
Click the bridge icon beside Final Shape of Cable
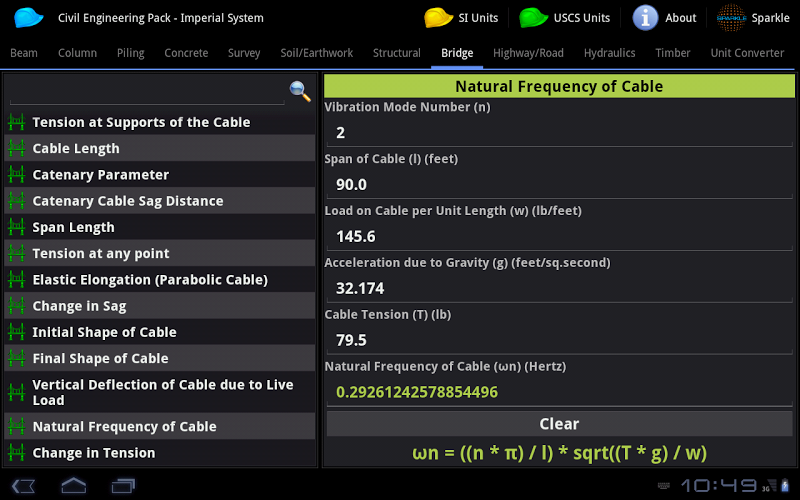[x=16, y=358]
